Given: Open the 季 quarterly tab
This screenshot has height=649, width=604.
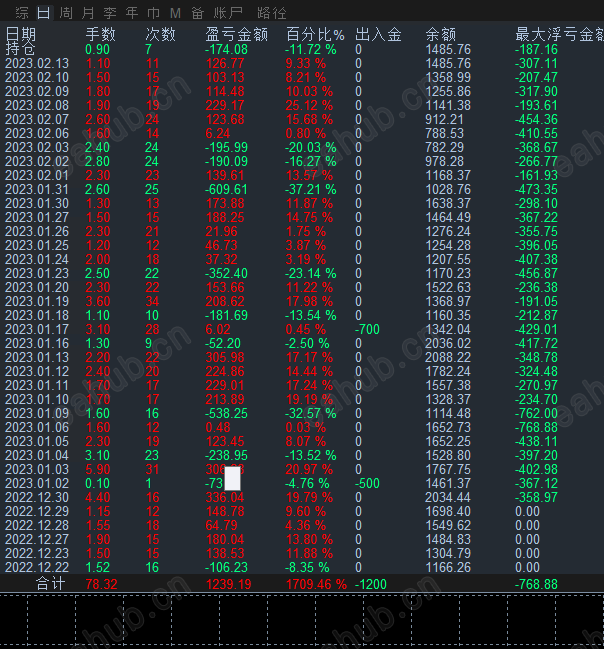Looking at the screenshot, I should pyautogui.click(x=110, y=13).
